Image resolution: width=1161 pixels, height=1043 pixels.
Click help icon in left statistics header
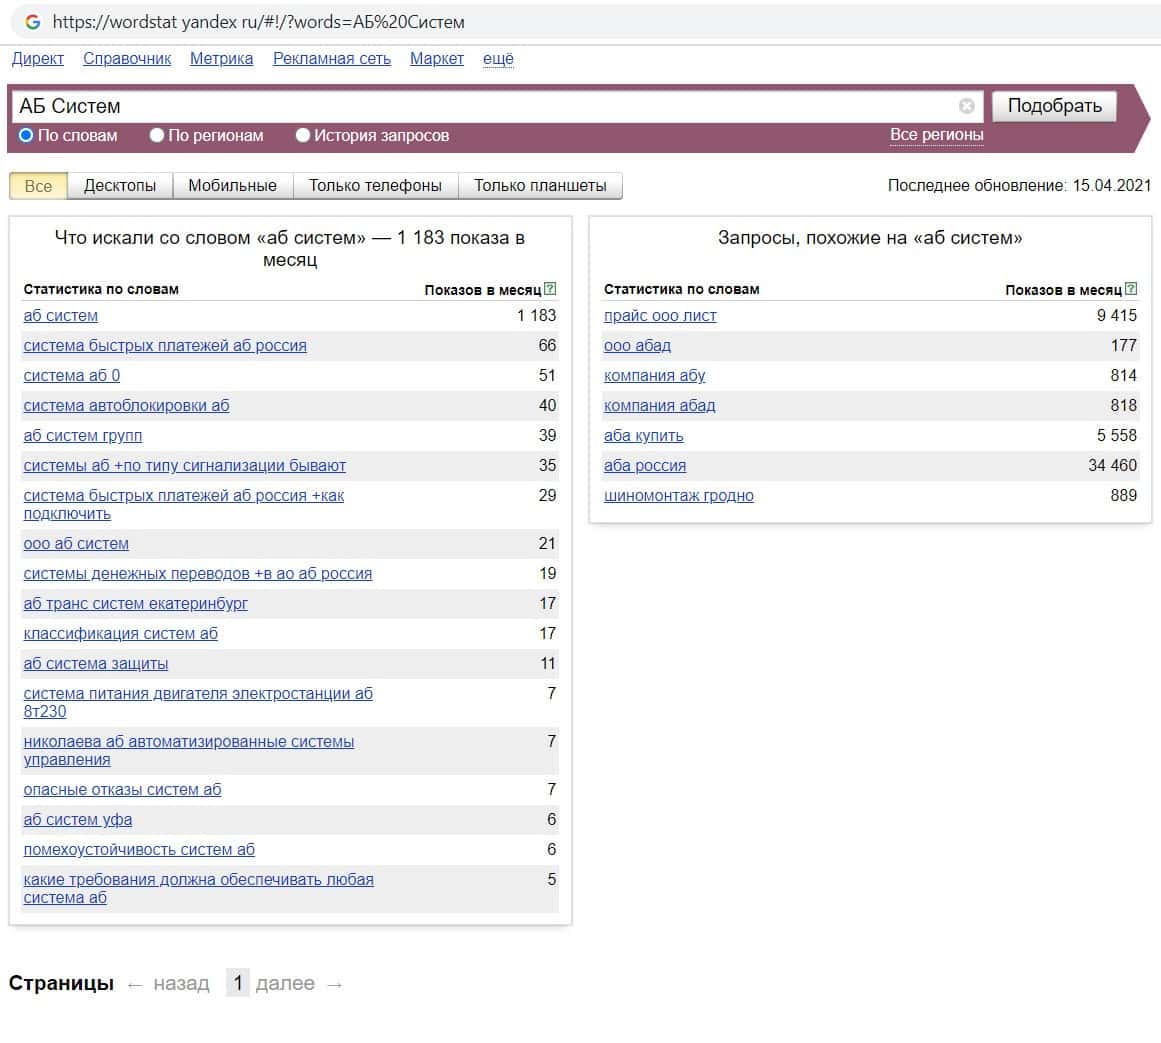click(549, 289)
